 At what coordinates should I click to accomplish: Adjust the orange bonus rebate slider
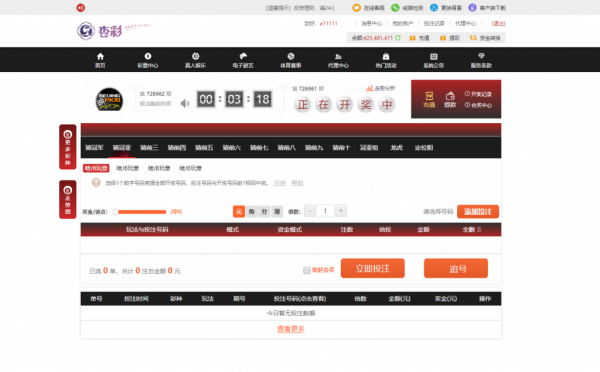(141, 212)
